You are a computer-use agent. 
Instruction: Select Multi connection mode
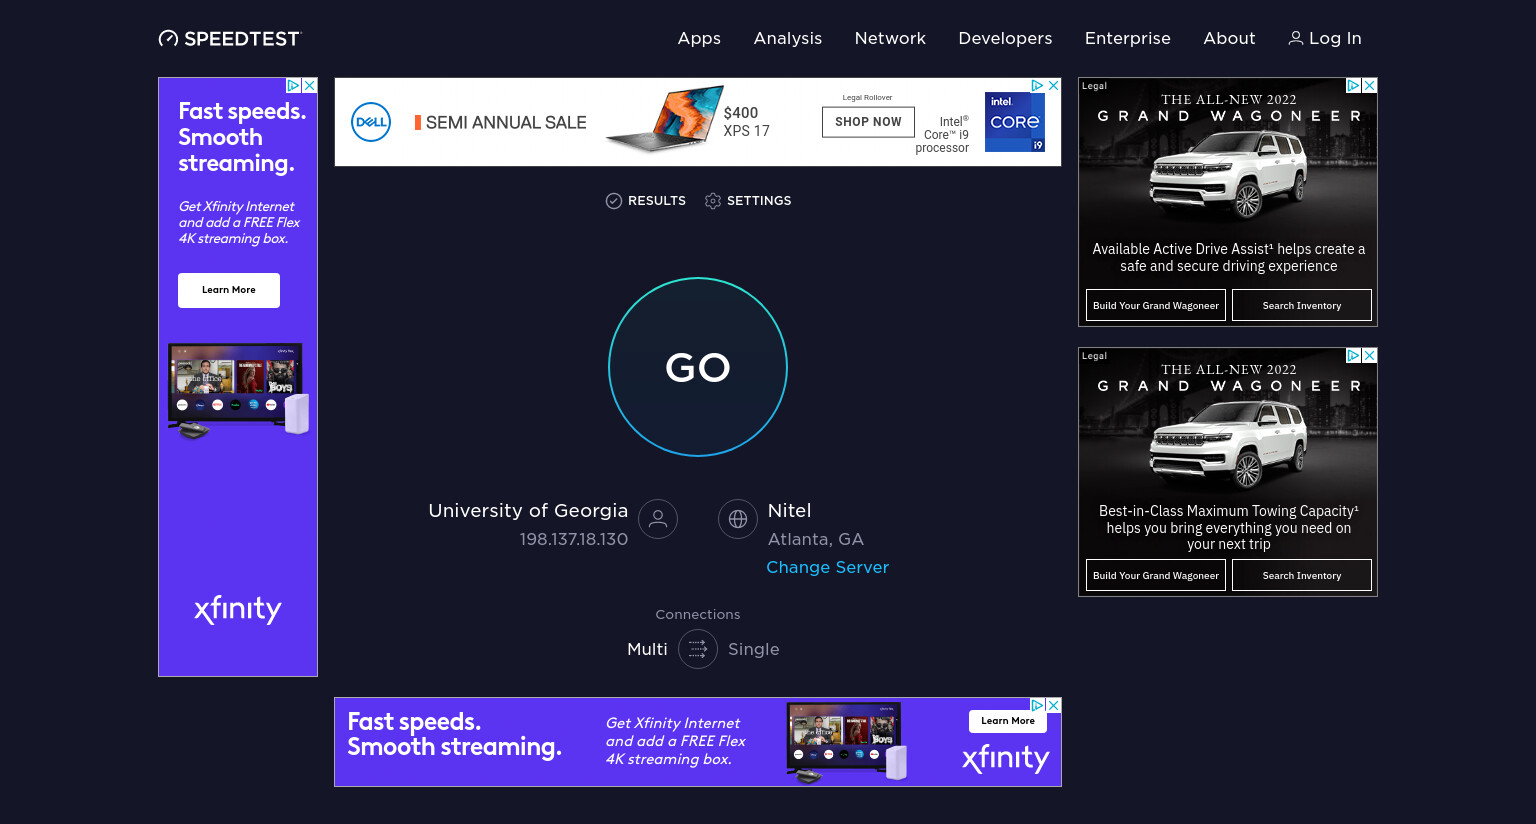647,649
